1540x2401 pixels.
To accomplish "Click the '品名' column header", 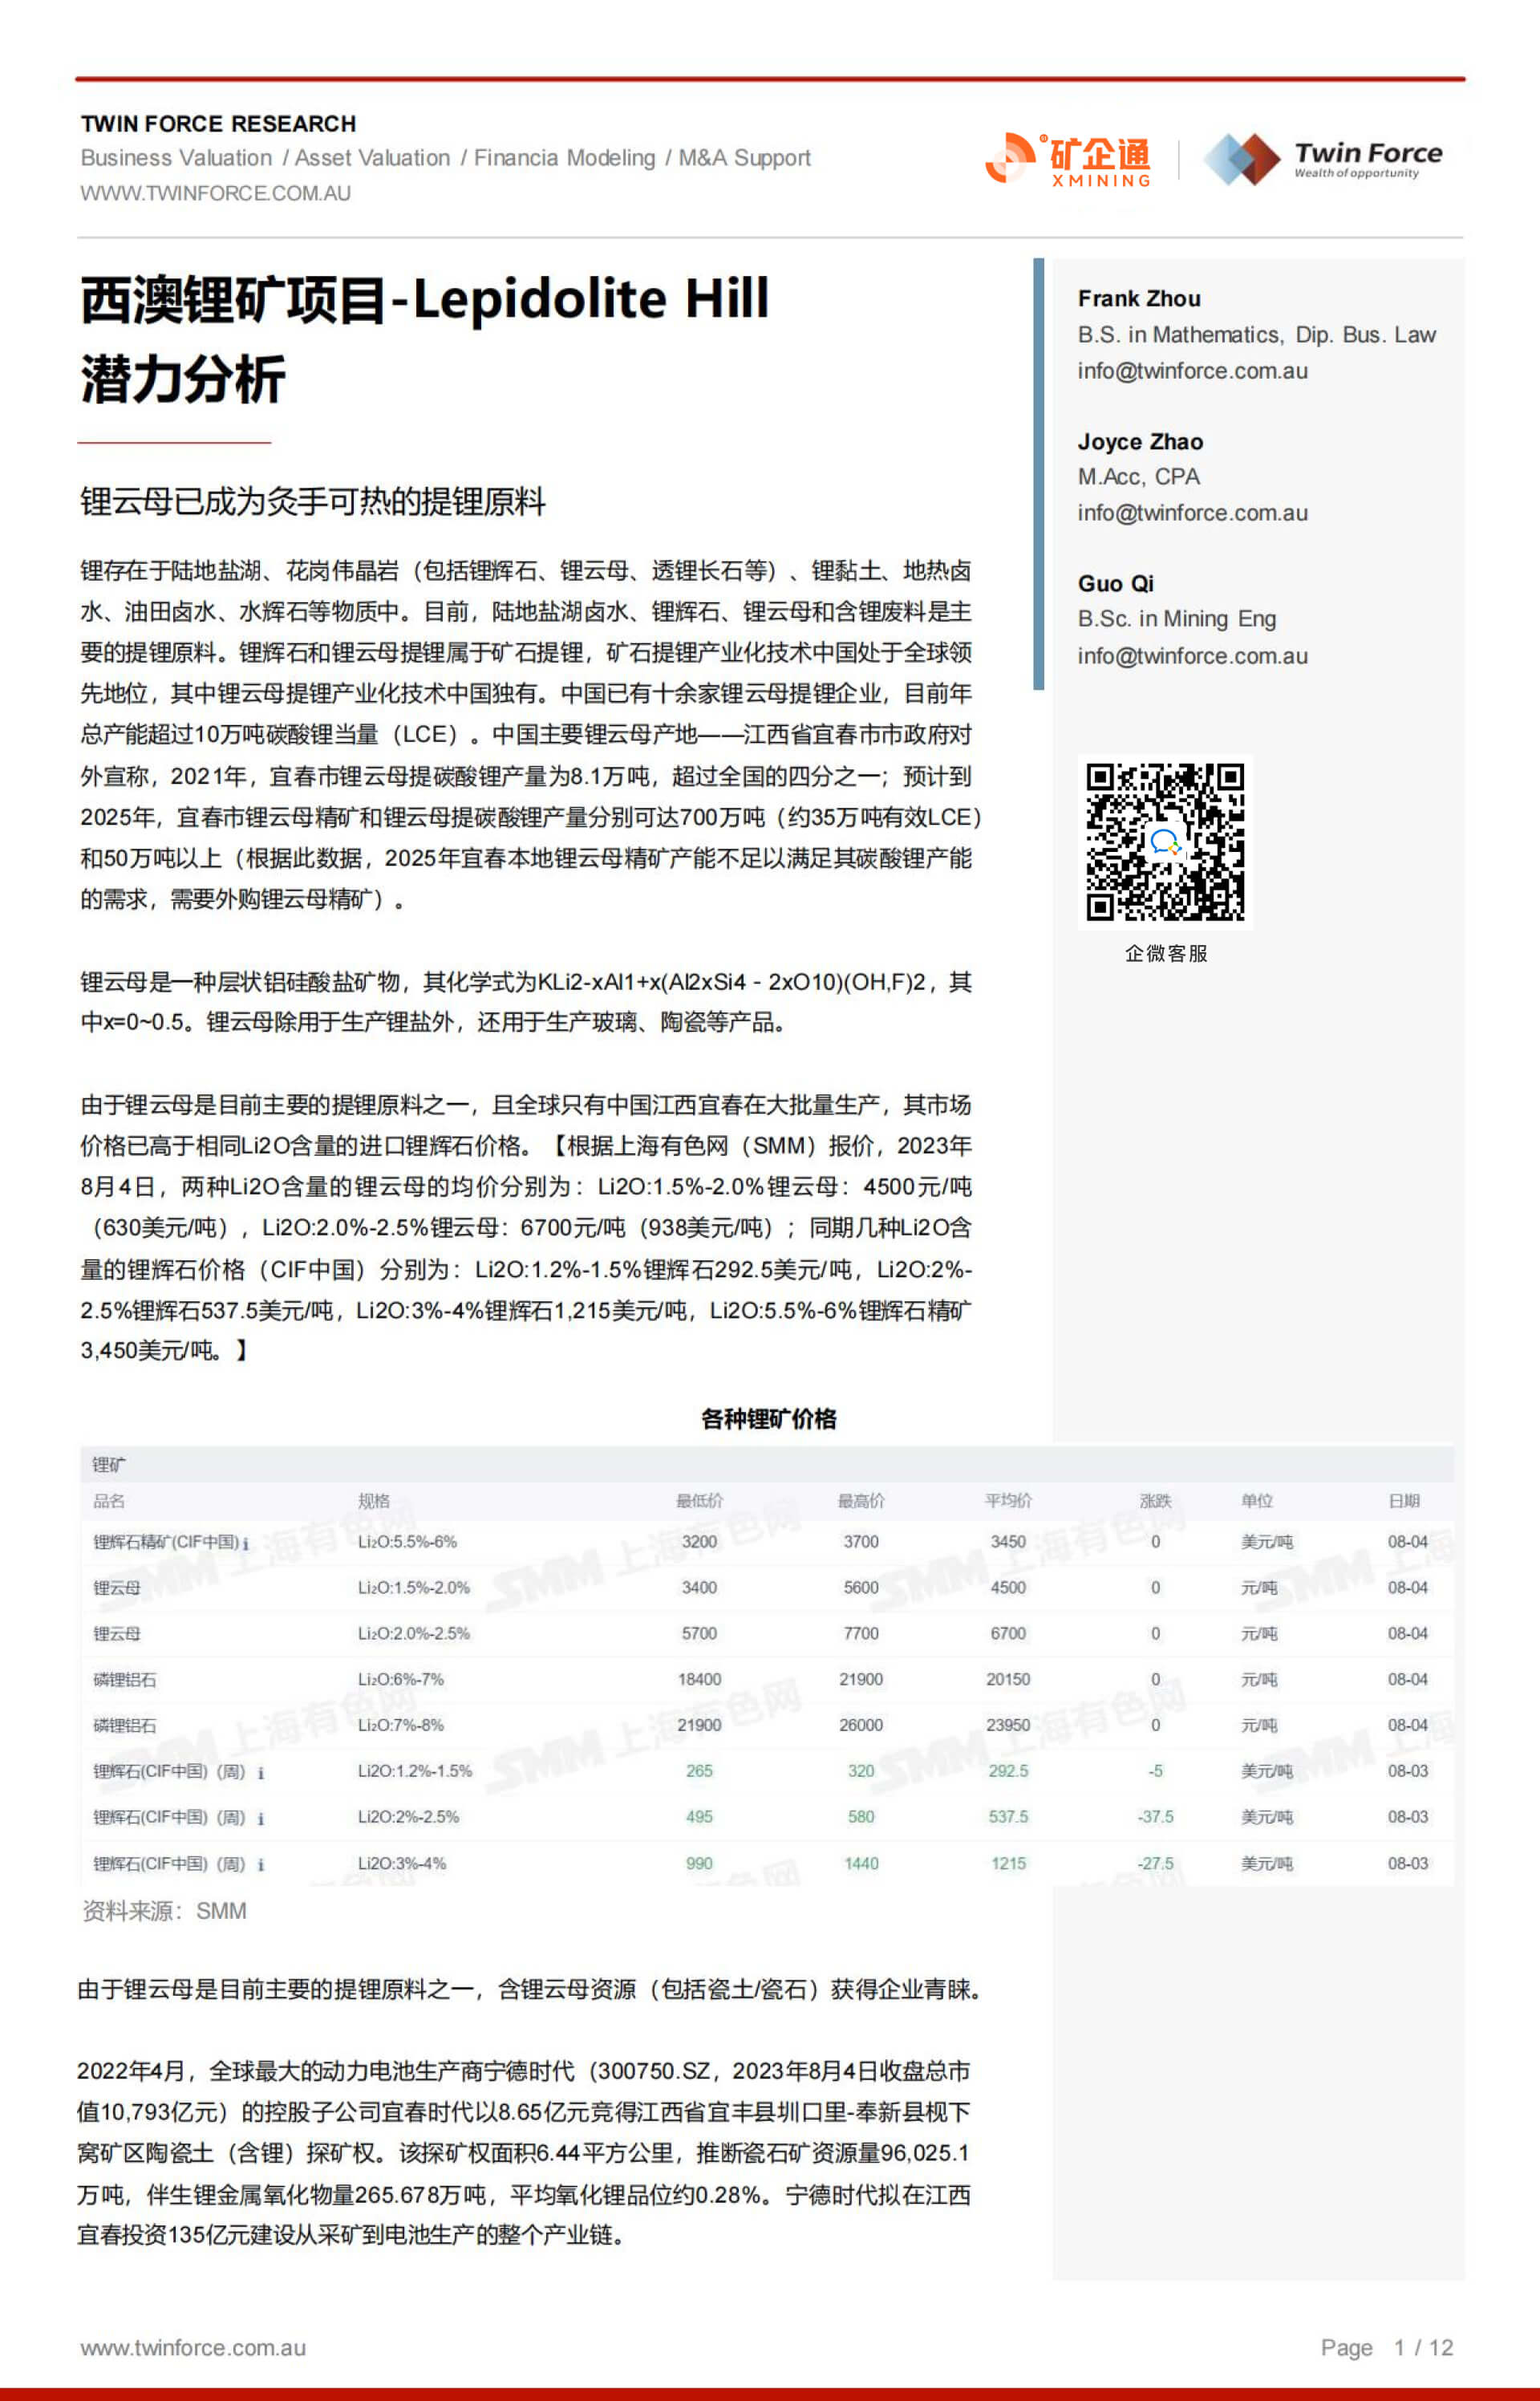I will (x=109, y=1501).
